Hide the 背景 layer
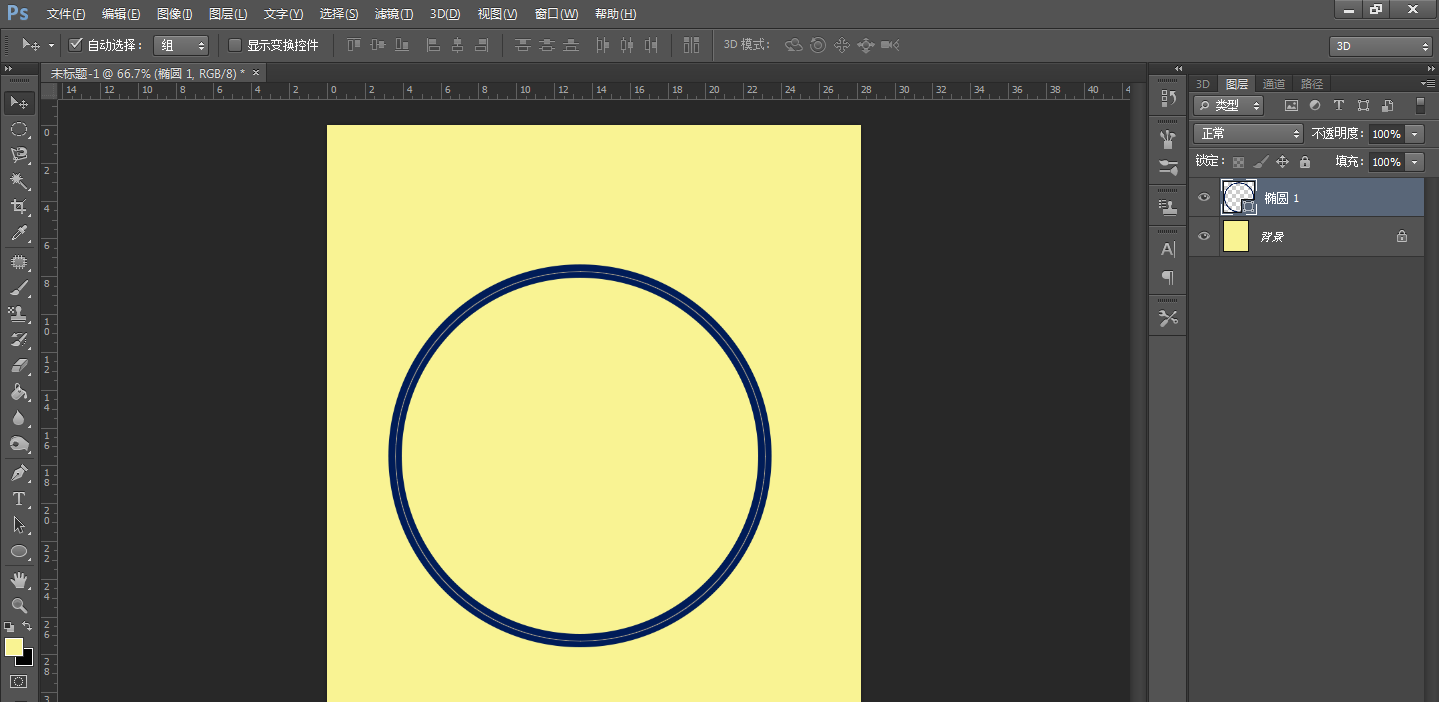This screenshot has height=702, width=1439. click(1204, 236)
